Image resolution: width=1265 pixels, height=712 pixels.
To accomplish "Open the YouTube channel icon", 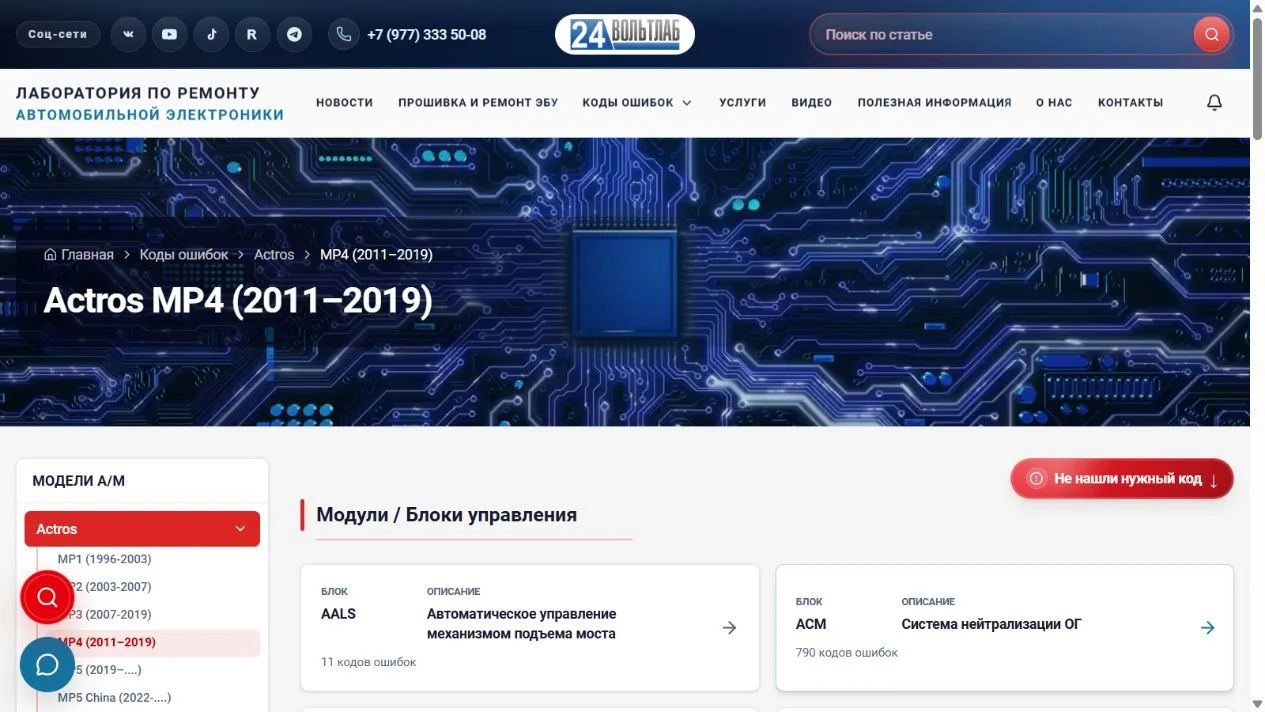I will click(170, 34).
